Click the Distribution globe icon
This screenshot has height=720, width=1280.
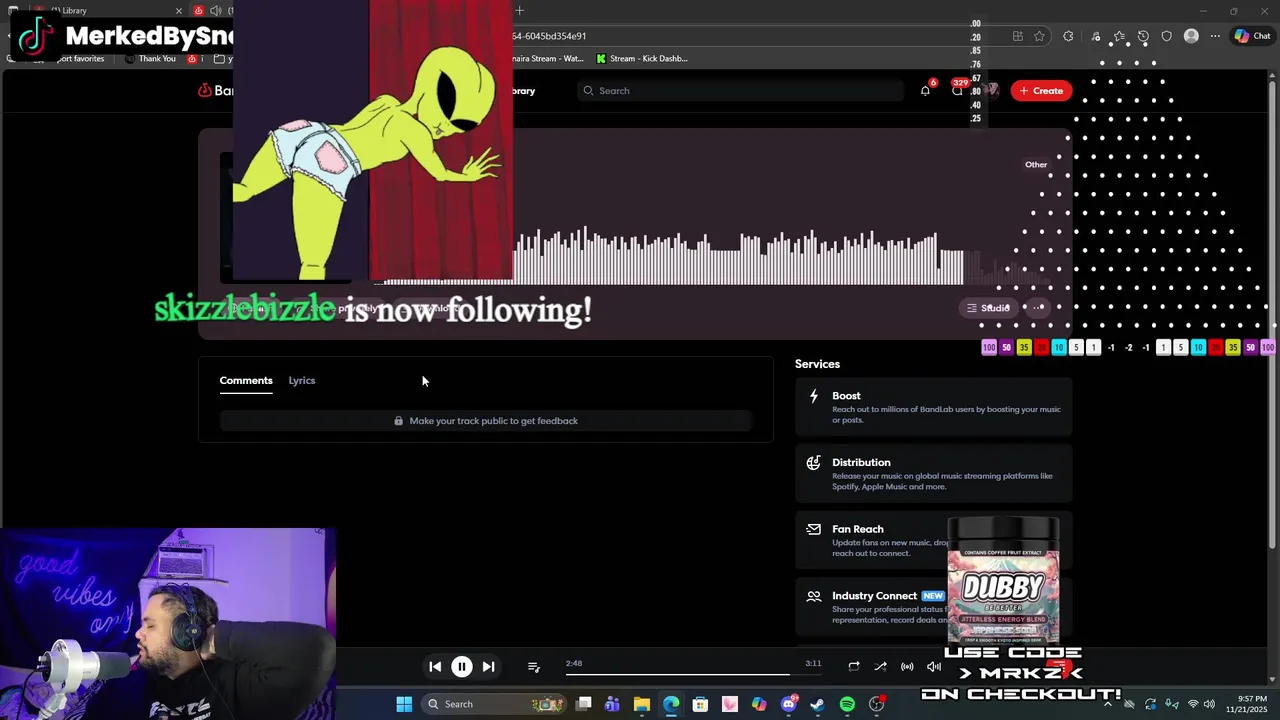pos(814,463)
